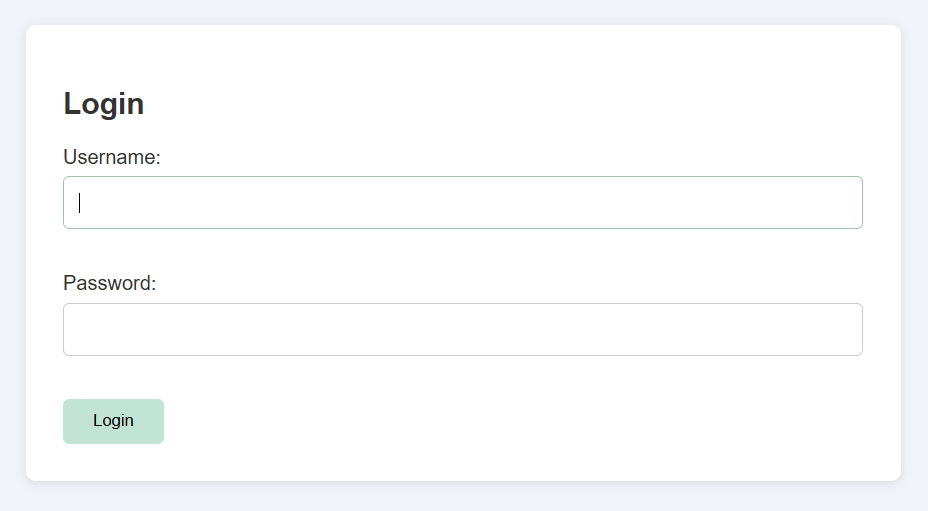
Task: Focus the text box under Username
Action: pos(462,203)
